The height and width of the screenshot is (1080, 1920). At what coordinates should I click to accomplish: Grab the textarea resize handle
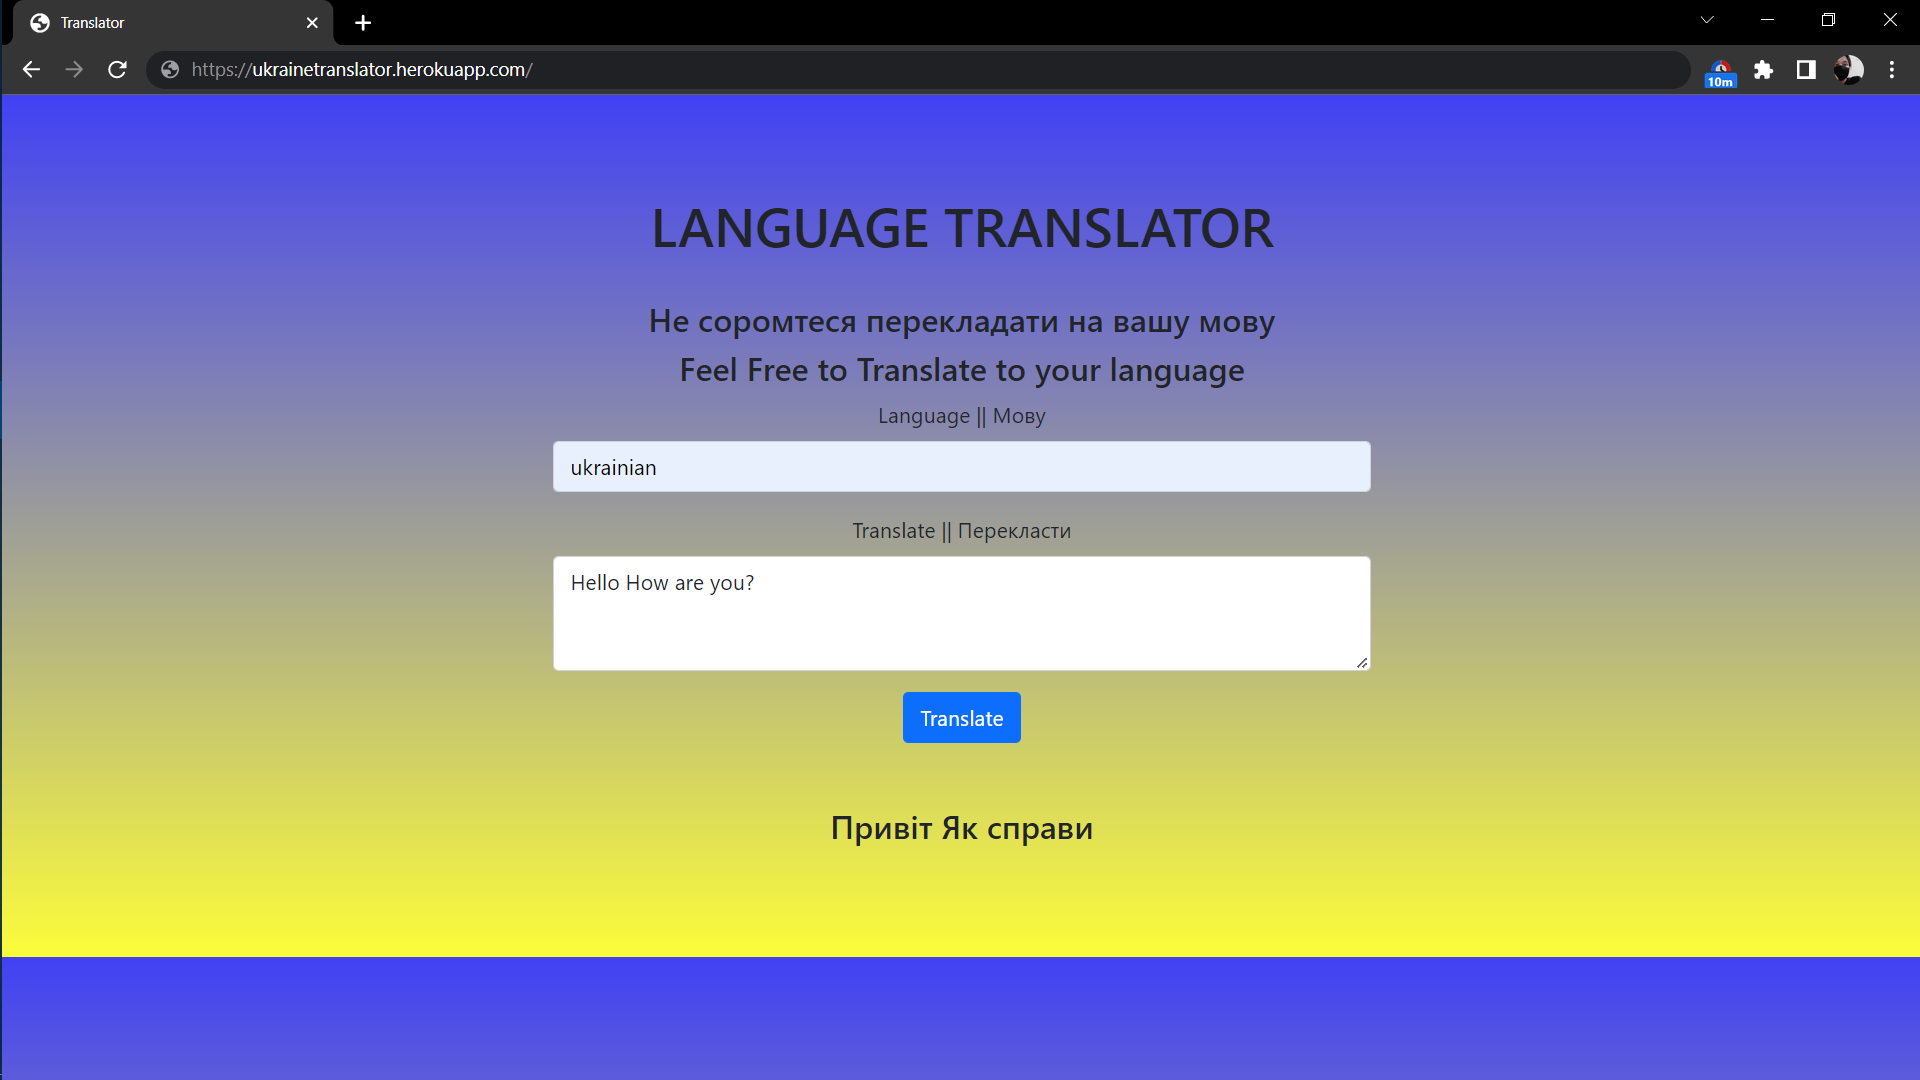tap(1362, 662)
